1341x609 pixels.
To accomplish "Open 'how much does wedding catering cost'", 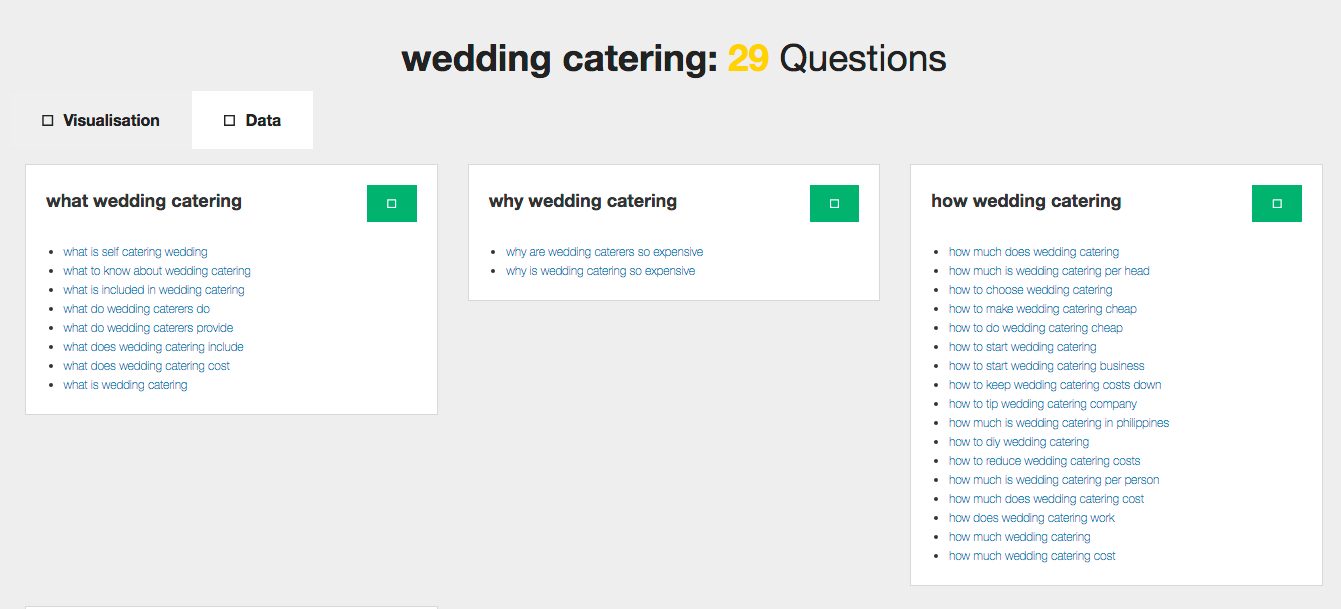I will pos(1047,499).
